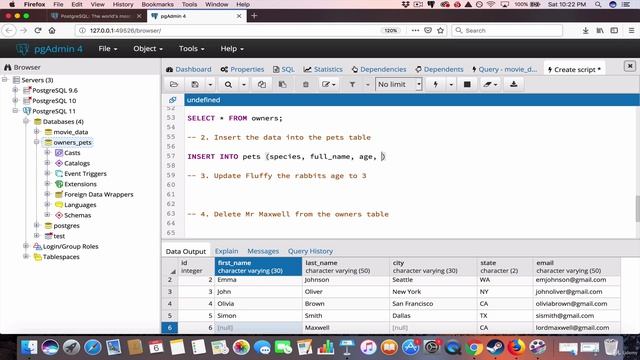
Task: Click the Save file toolbar icon
Action: 195,84
